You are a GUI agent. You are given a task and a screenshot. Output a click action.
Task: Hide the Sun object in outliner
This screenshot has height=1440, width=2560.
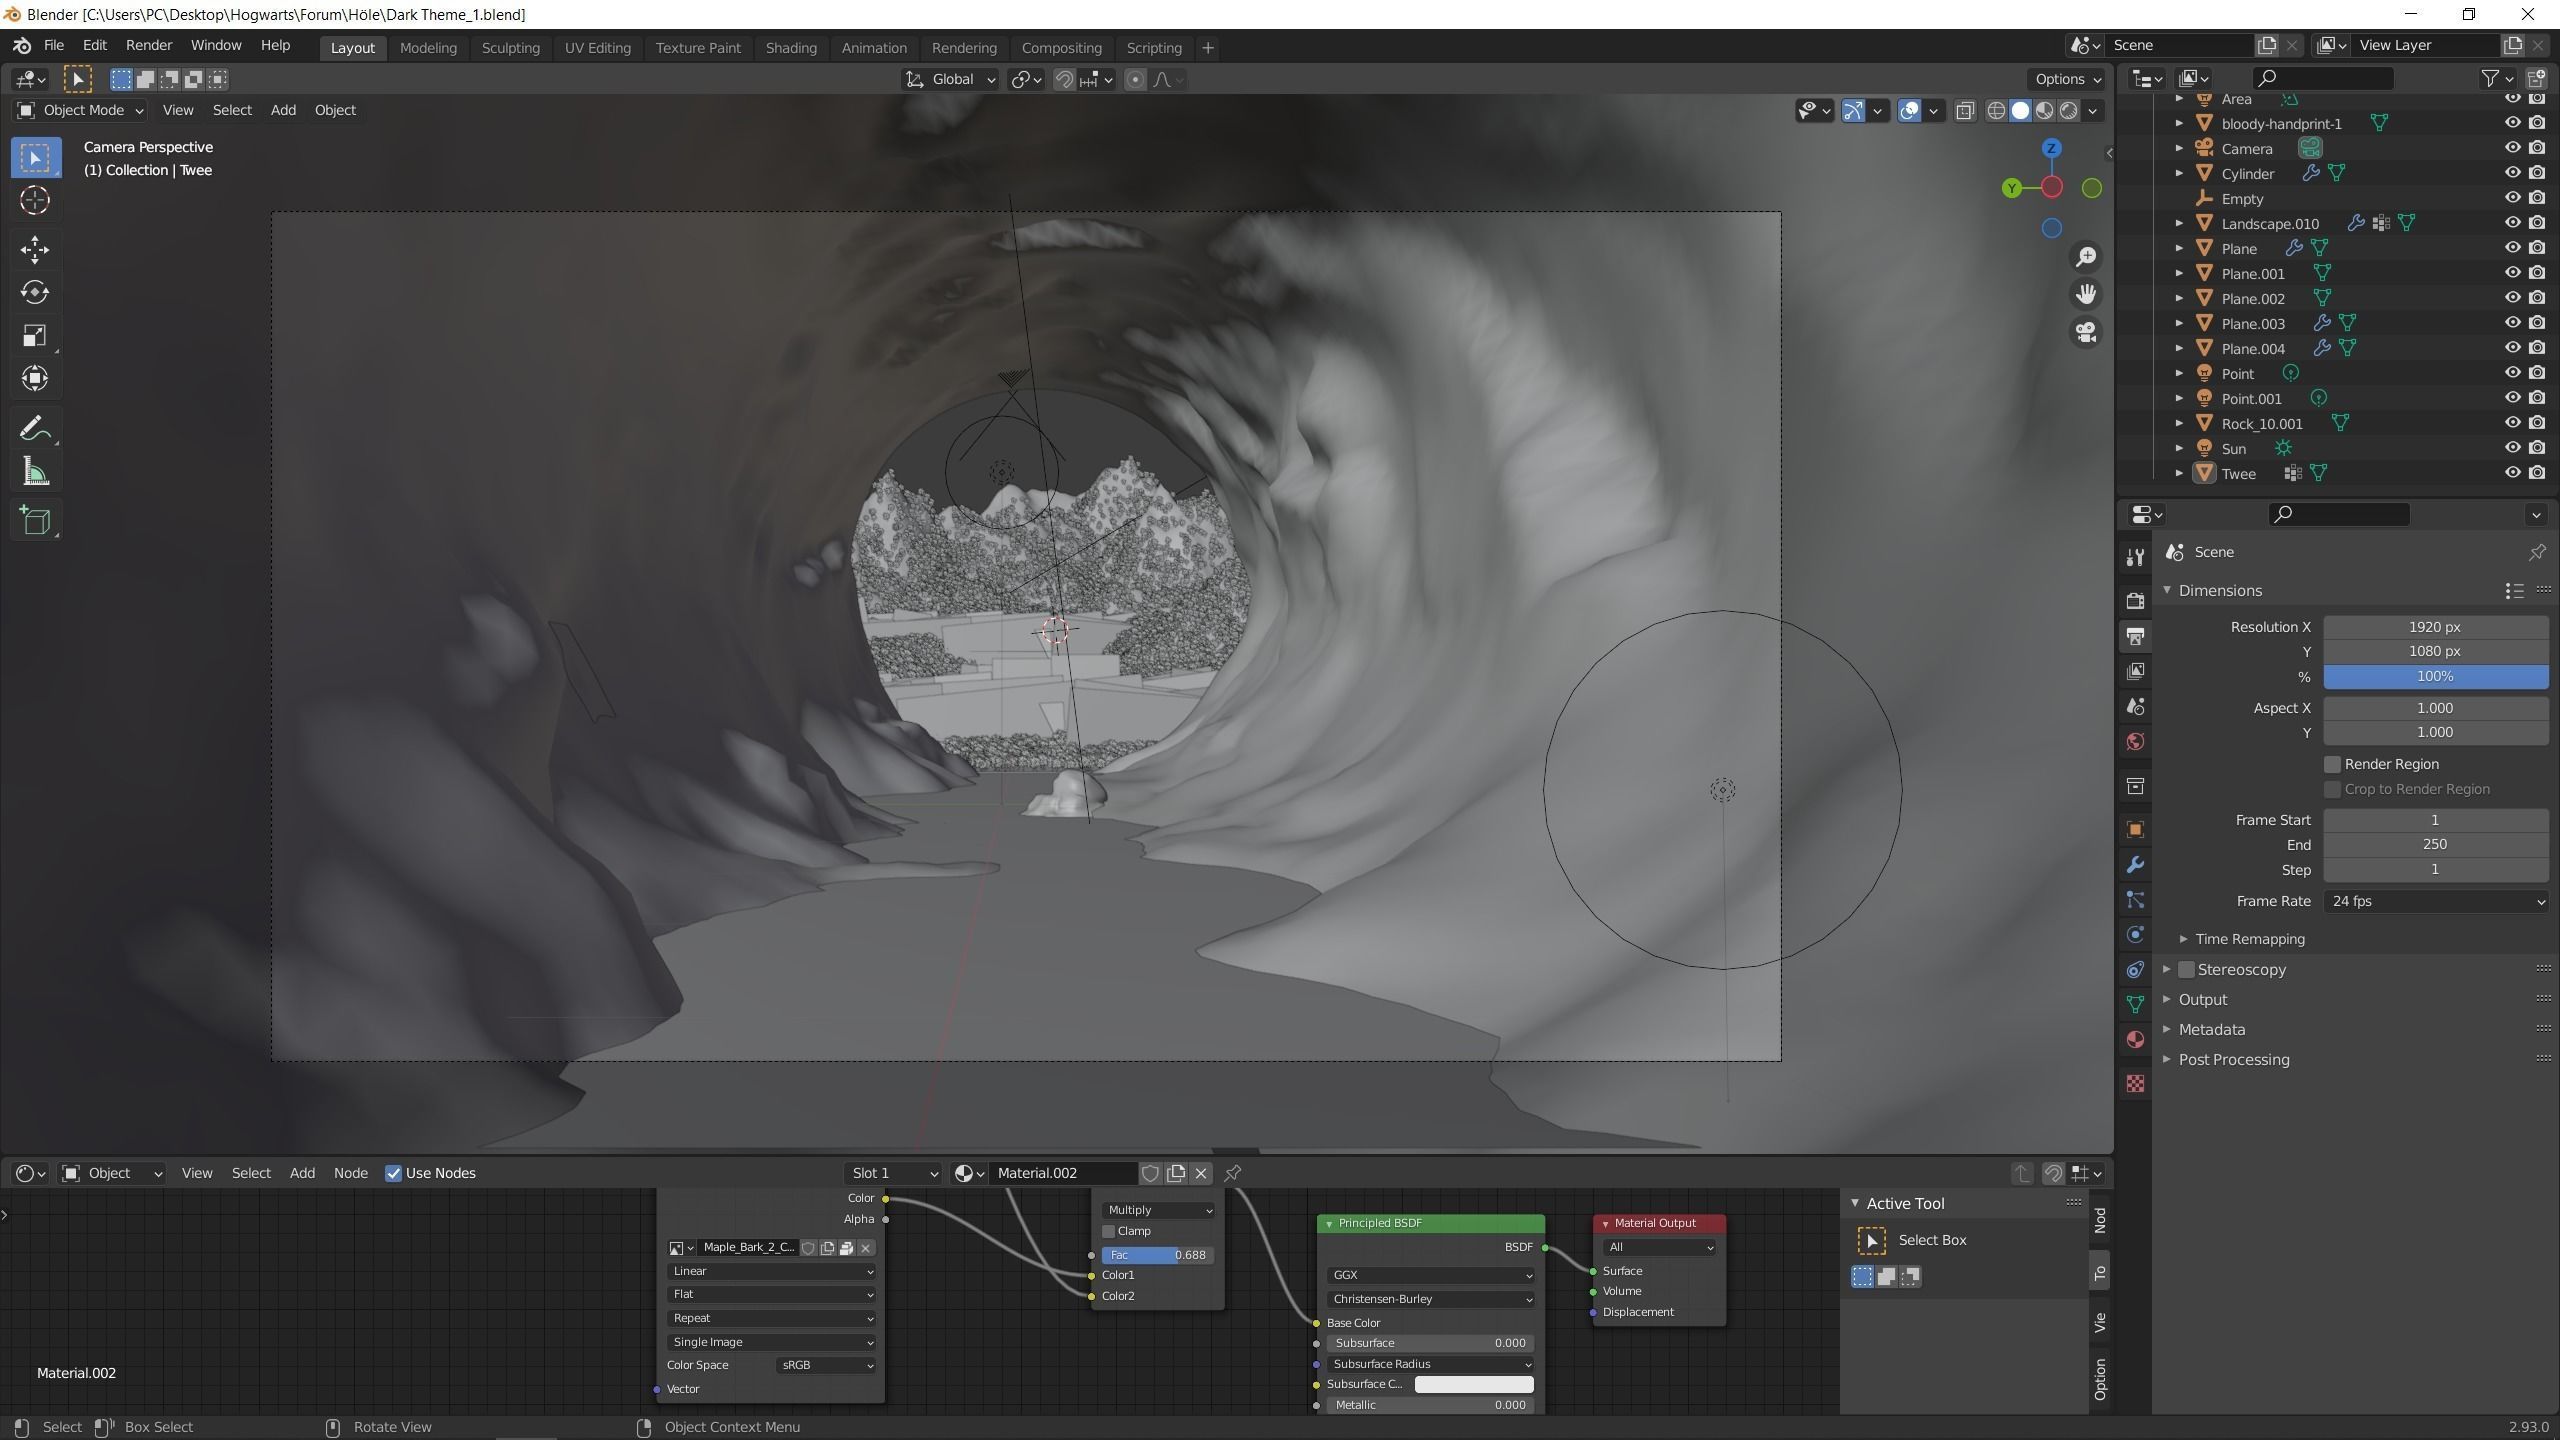click(2512, 448)
